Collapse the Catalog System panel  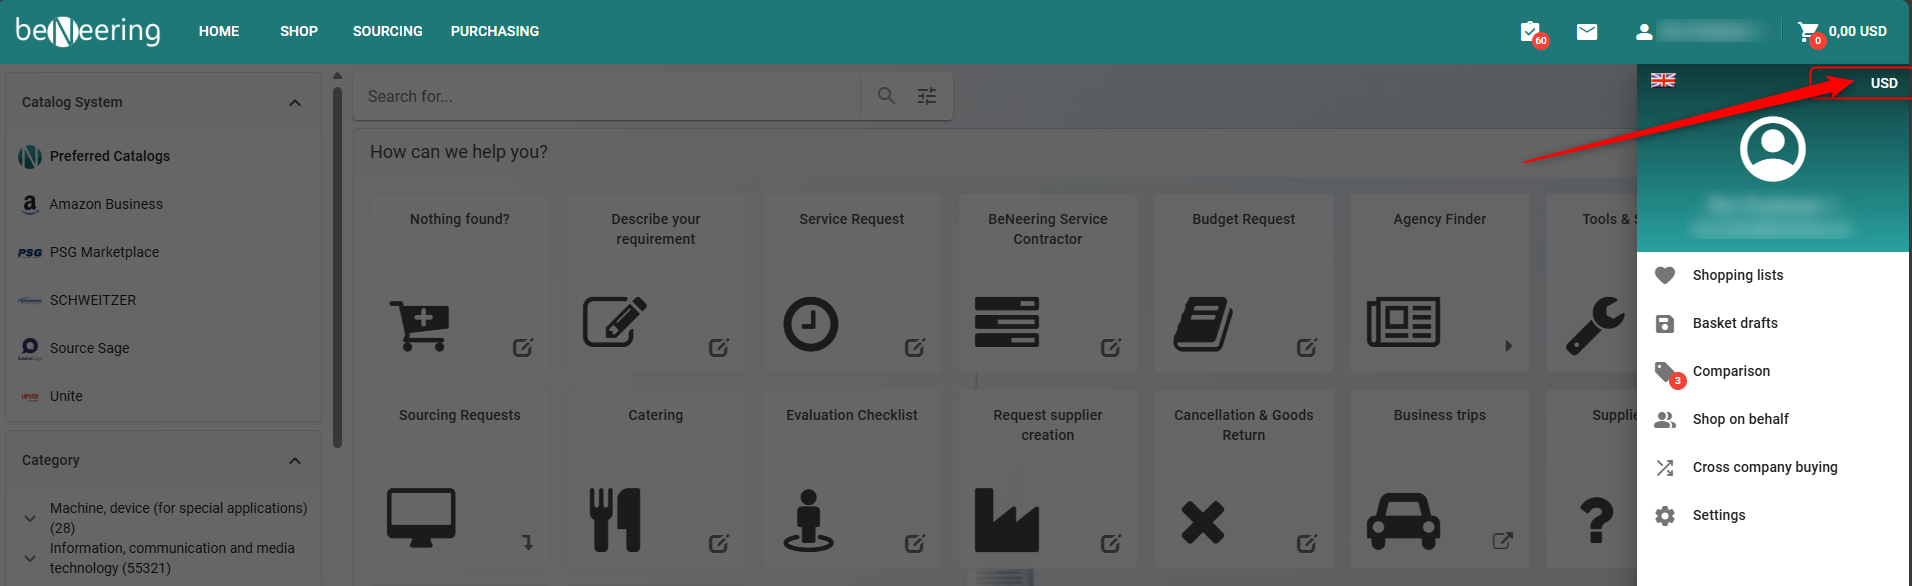coord(294,103)
